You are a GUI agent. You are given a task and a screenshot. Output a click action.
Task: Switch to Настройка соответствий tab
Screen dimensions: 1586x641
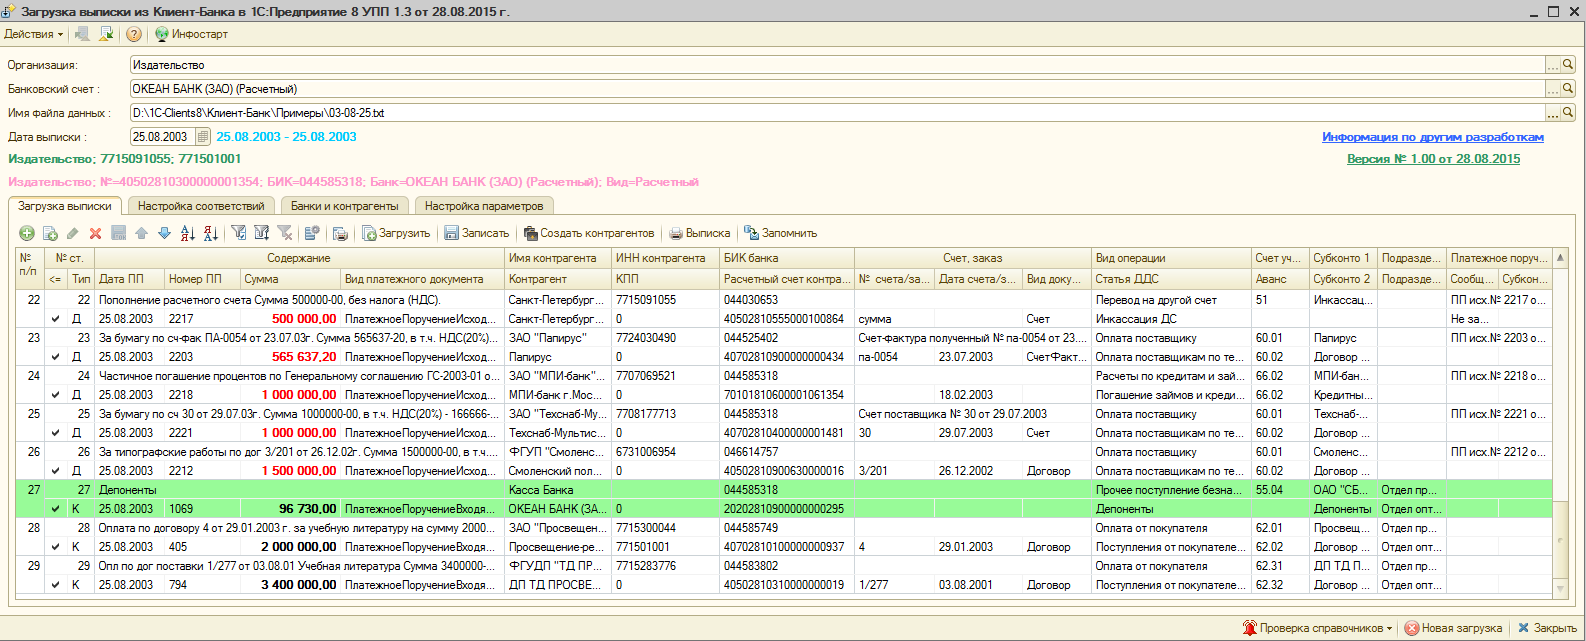[201, 206]
